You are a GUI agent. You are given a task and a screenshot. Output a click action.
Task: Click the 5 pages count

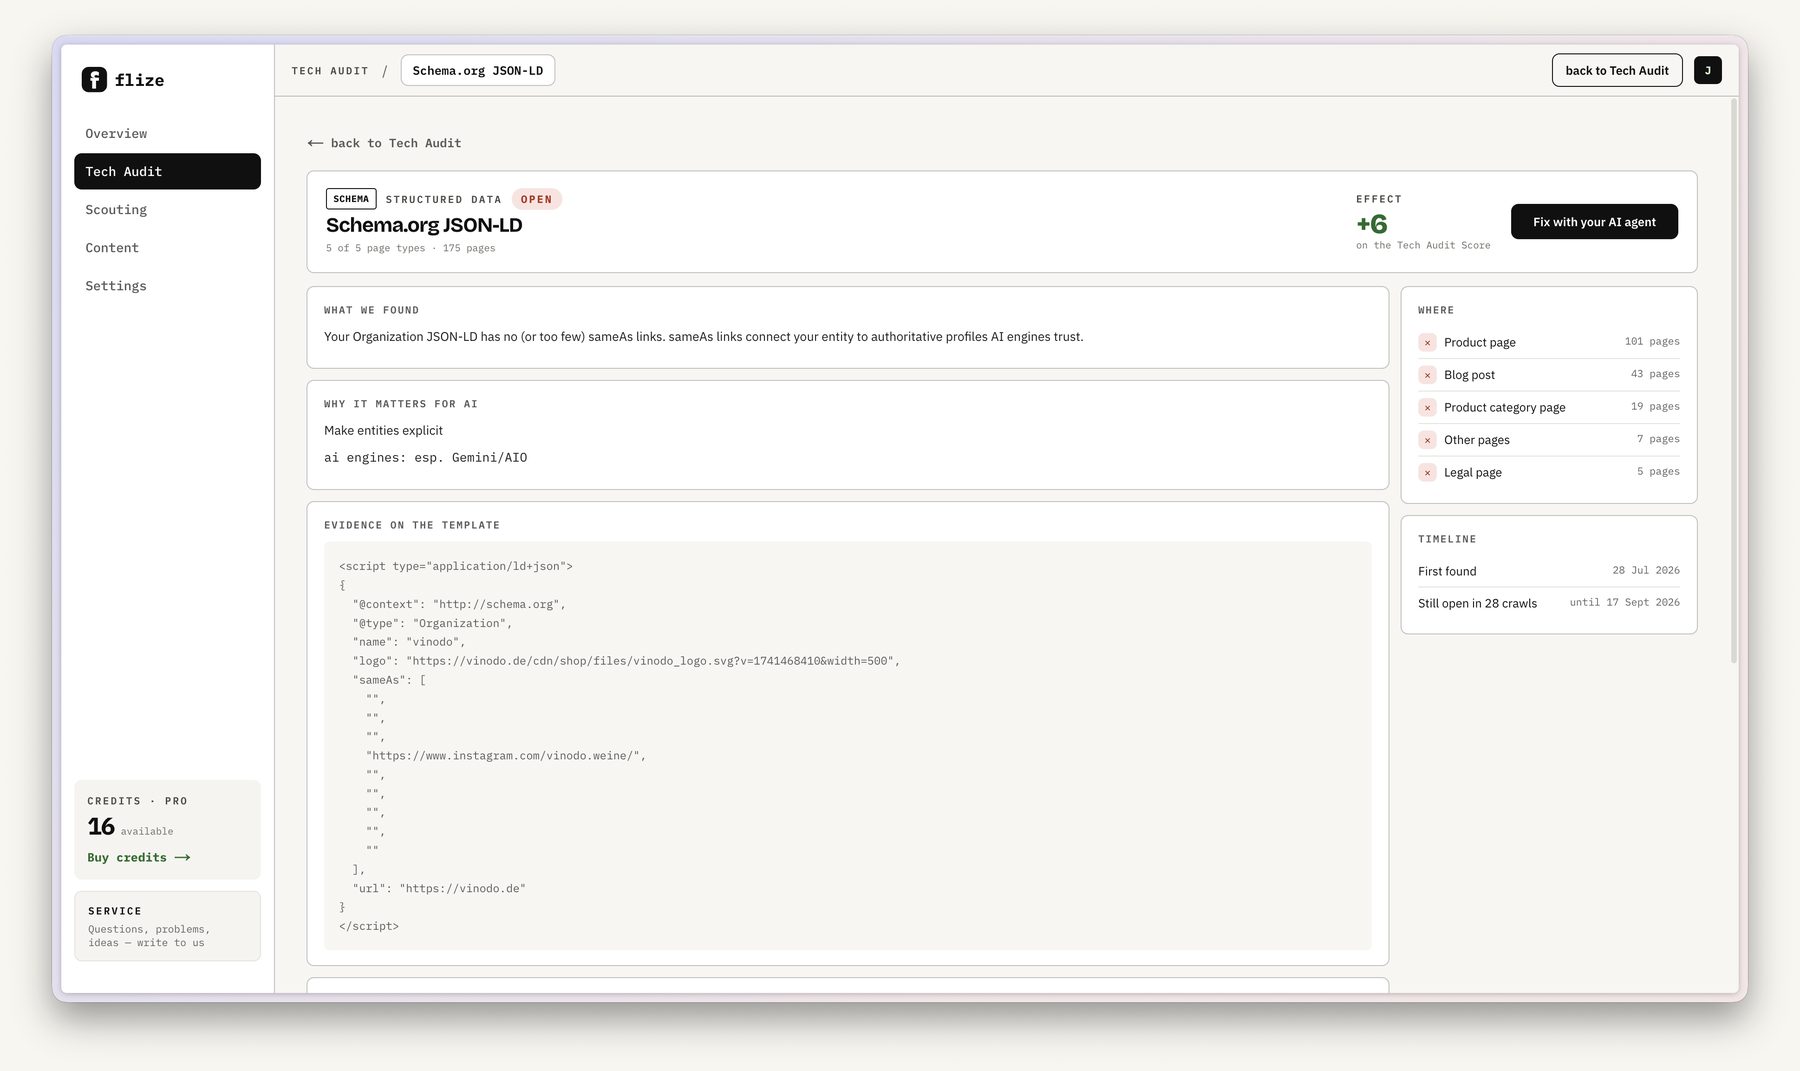tap(1658, 472)
